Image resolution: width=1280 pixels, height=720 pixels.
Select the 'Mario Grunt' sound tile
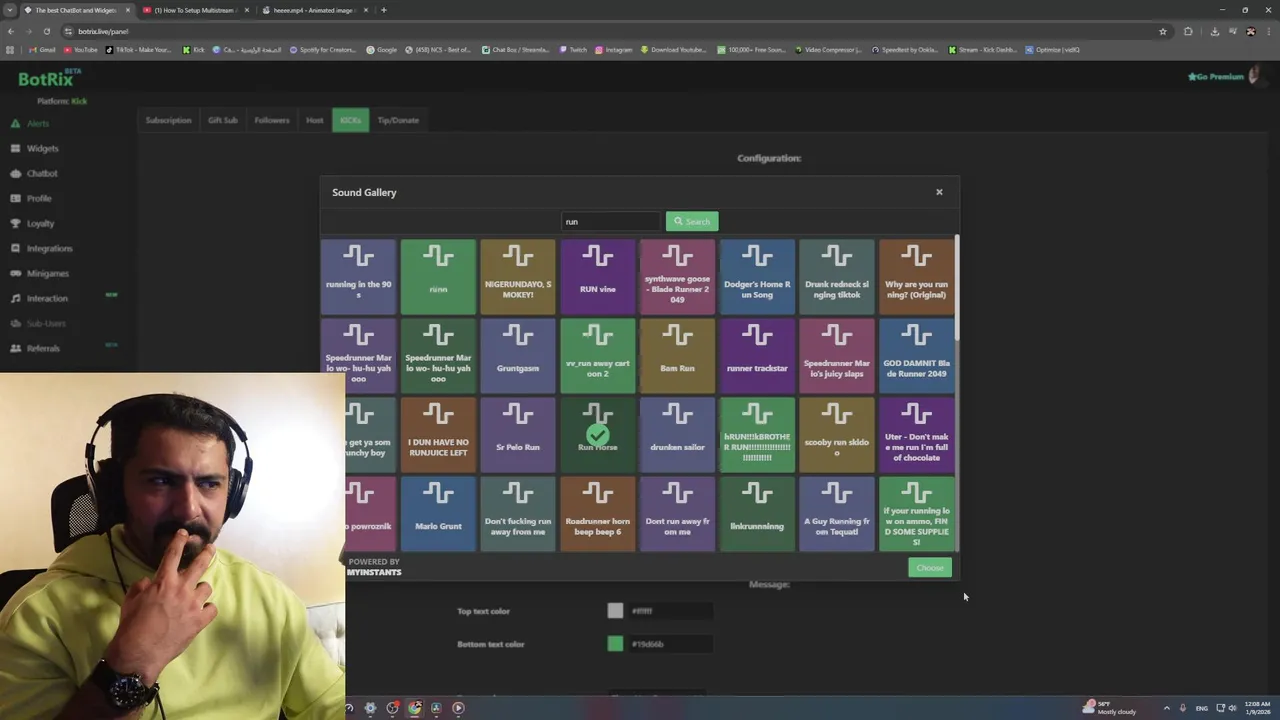pyautogui.click(x=438, y=514)
